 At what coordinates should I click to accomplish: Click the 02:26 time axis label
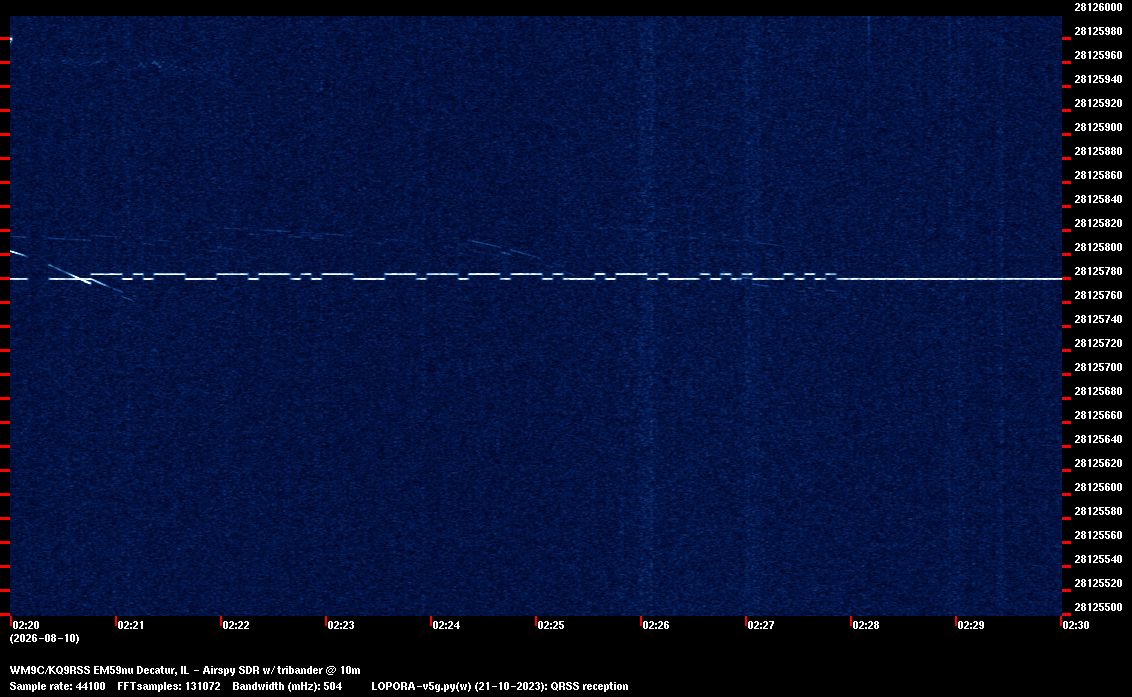coord(656,625)
